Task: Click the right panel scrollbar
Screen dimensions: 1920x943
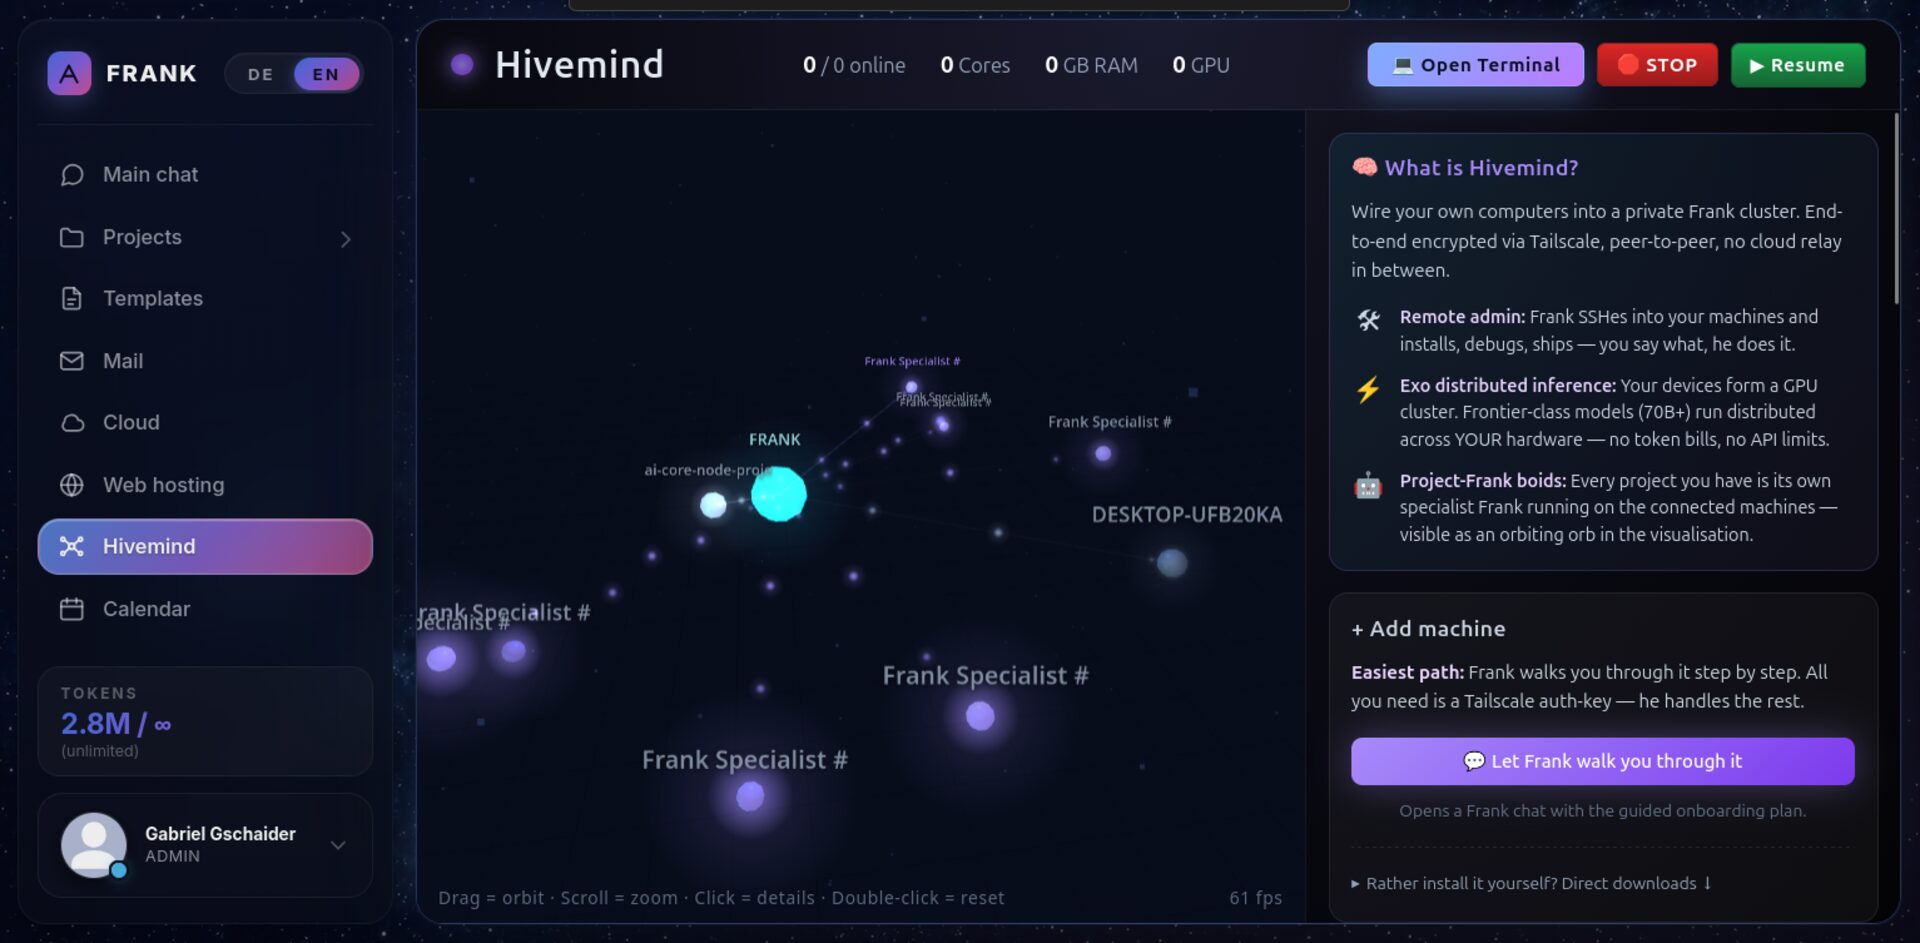Action: click(1895, 209)
